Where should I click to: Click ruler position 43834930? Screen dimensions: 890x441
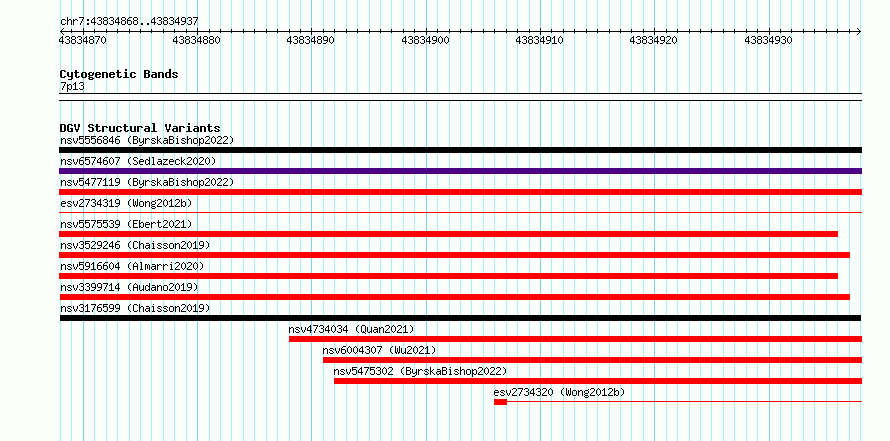tap(769, 40)
